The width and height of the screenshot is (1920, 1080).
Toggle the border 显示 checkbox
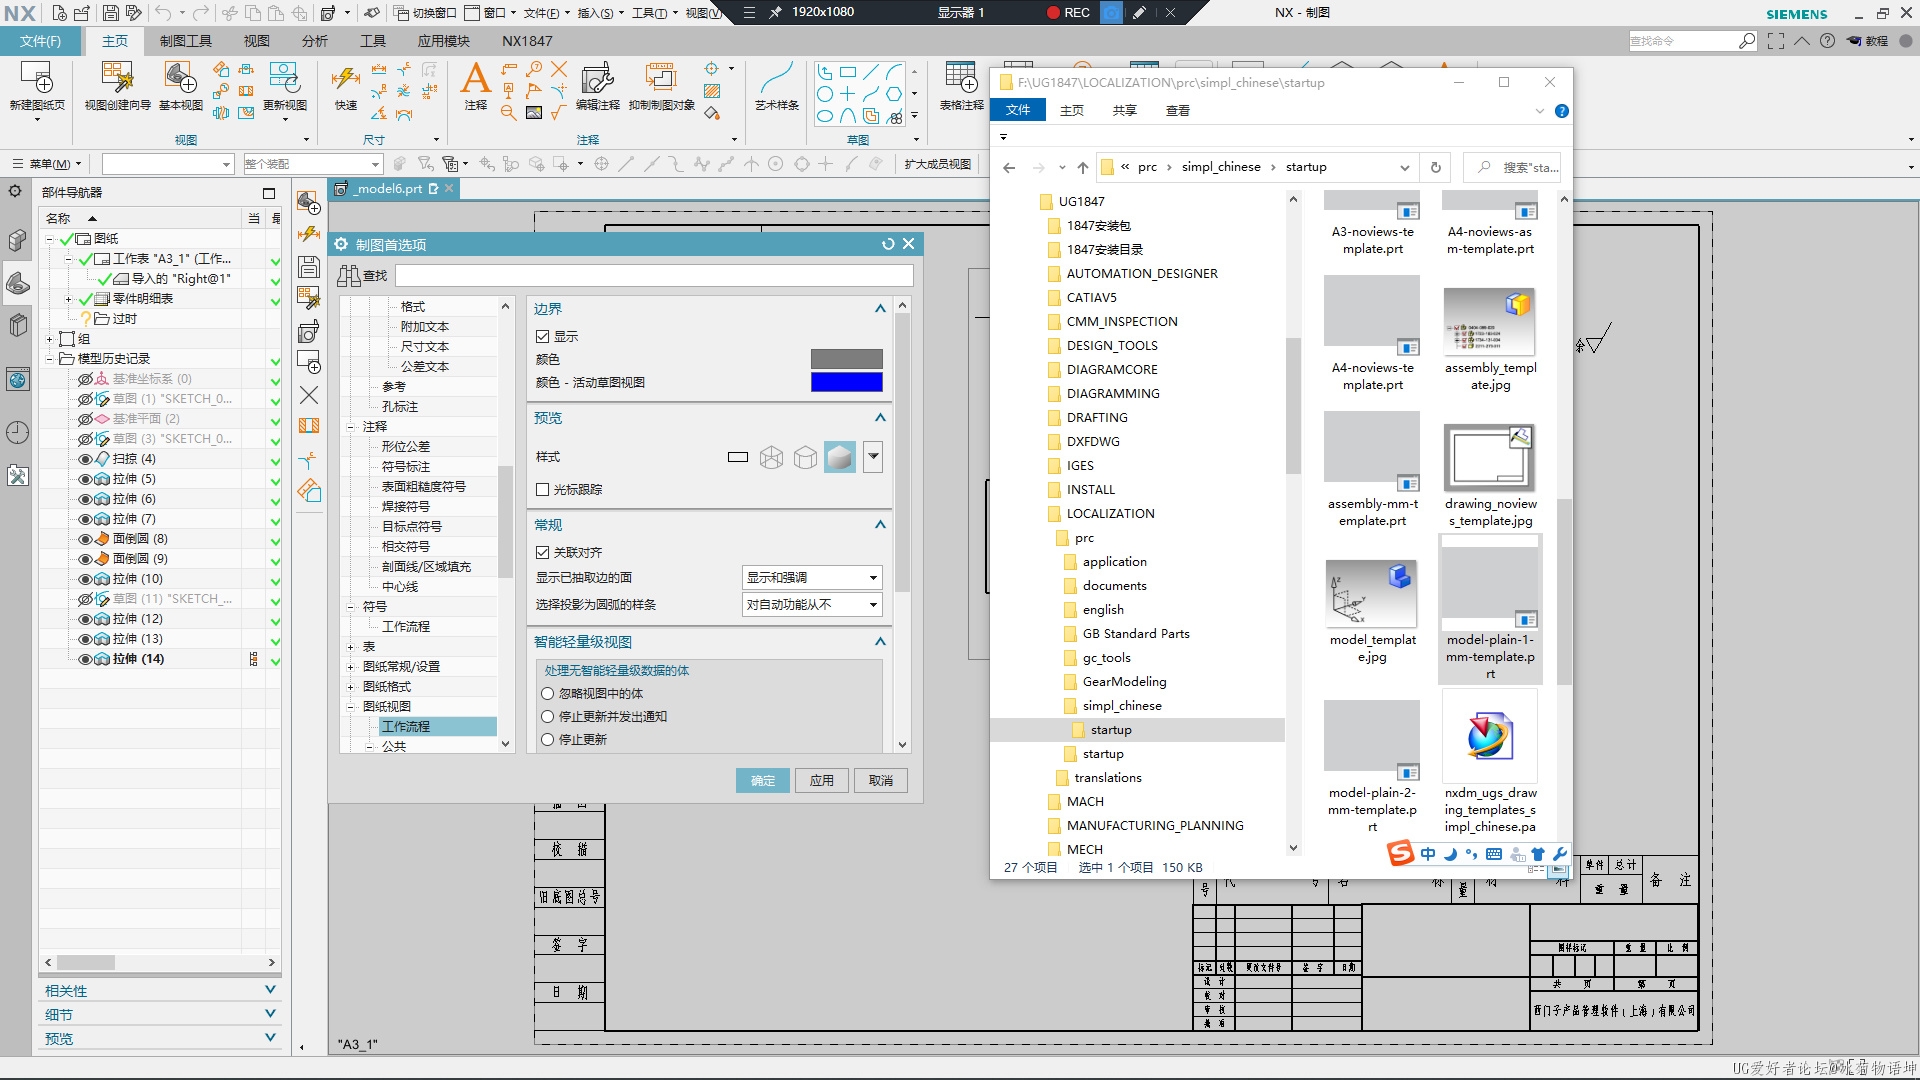pyautogui.click(x=543, y=337)
